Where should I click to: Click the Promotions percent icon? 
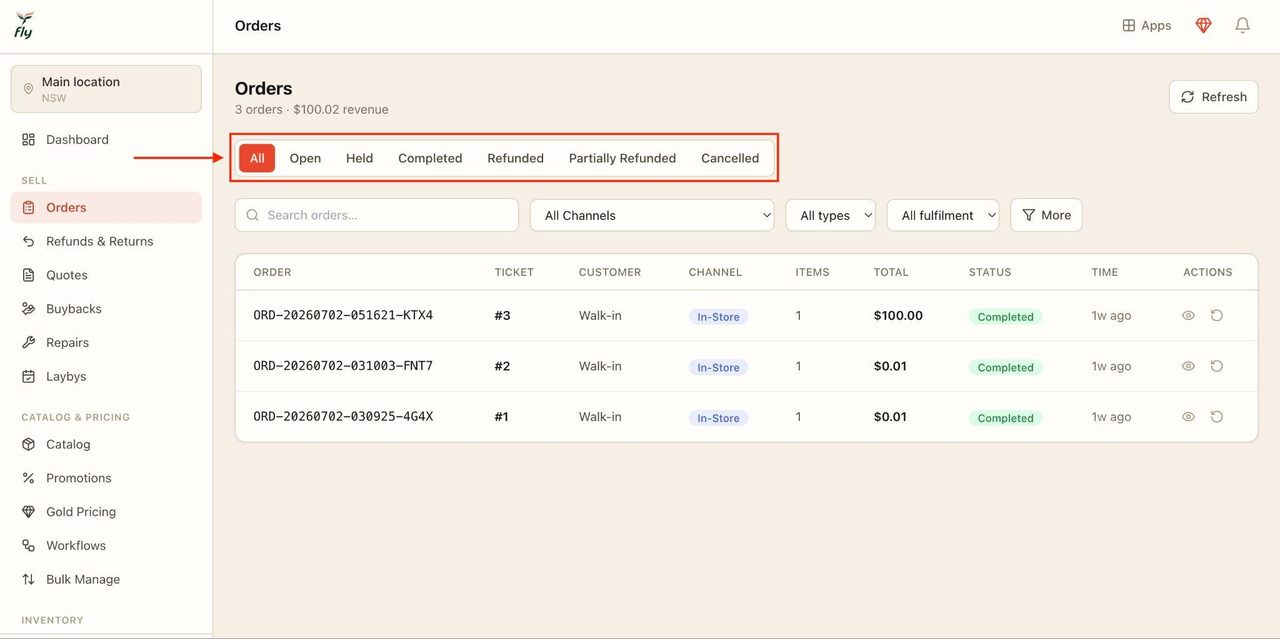click(x=28, y=478)
